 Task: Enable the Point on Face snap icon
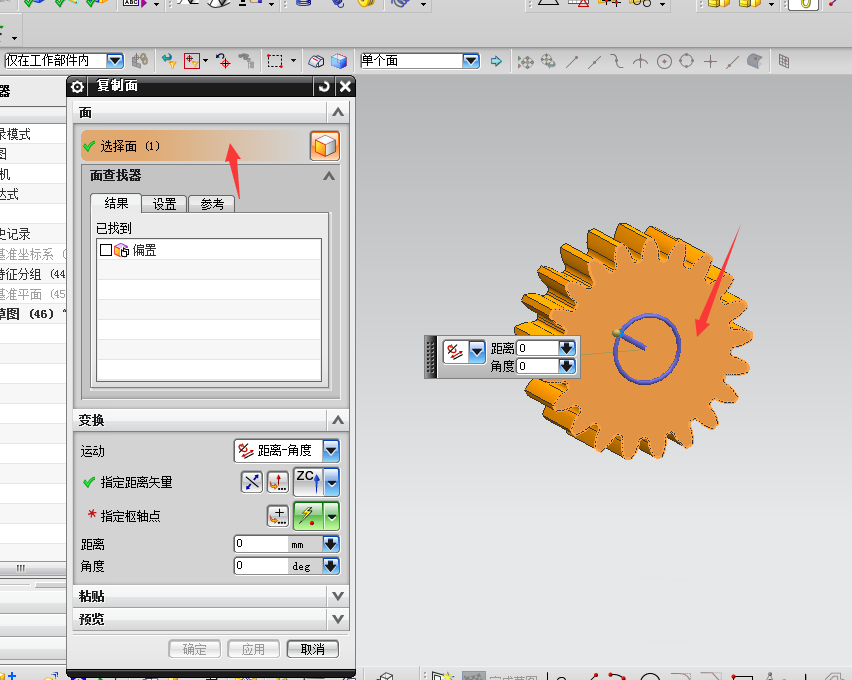click(x=755, y=61)
